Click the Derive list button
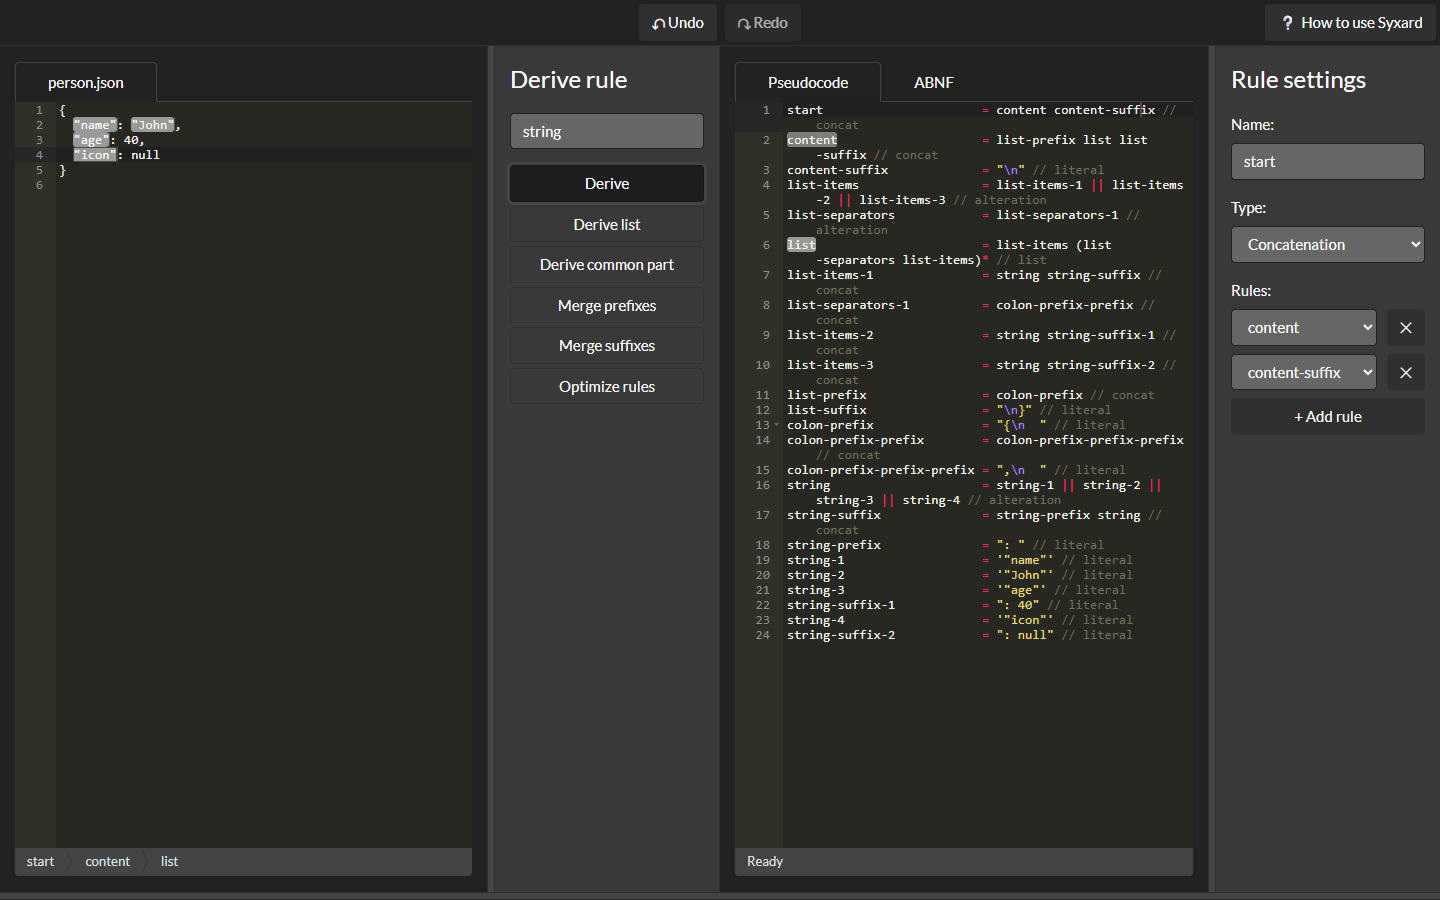 pyautogui.click(x=607, y=224)
